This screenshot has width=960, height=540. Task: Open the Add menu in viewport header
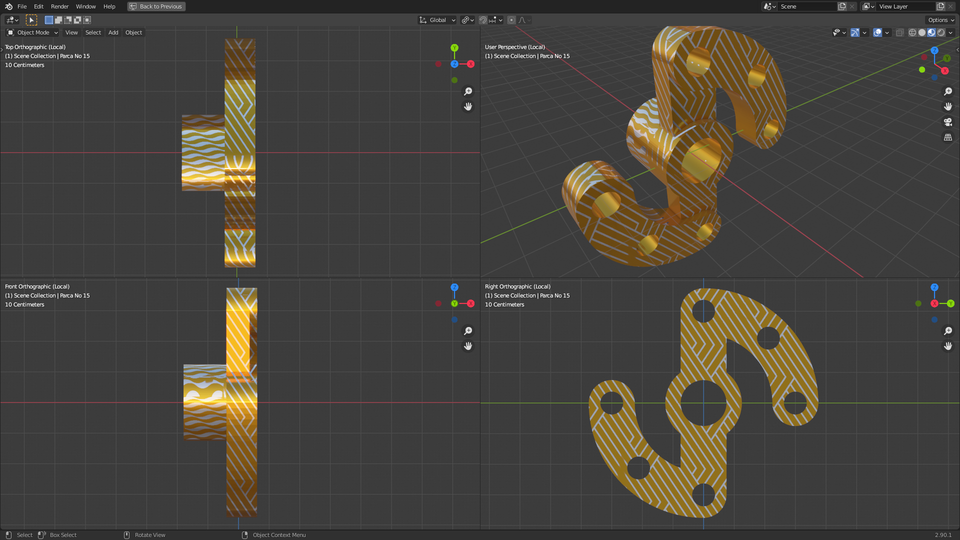pos(113,32)
